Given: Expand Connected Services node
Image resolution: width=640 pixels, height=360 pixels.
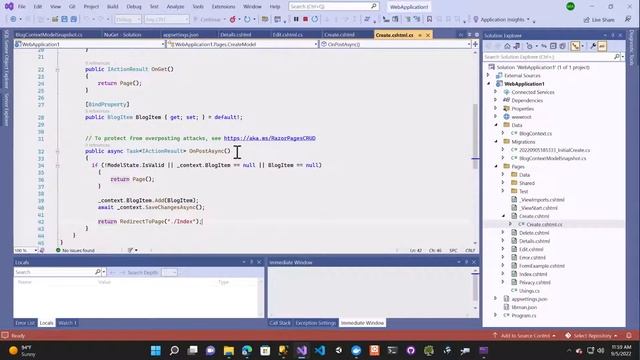Looking at the screenshot, I should click(x=496, y=92).
